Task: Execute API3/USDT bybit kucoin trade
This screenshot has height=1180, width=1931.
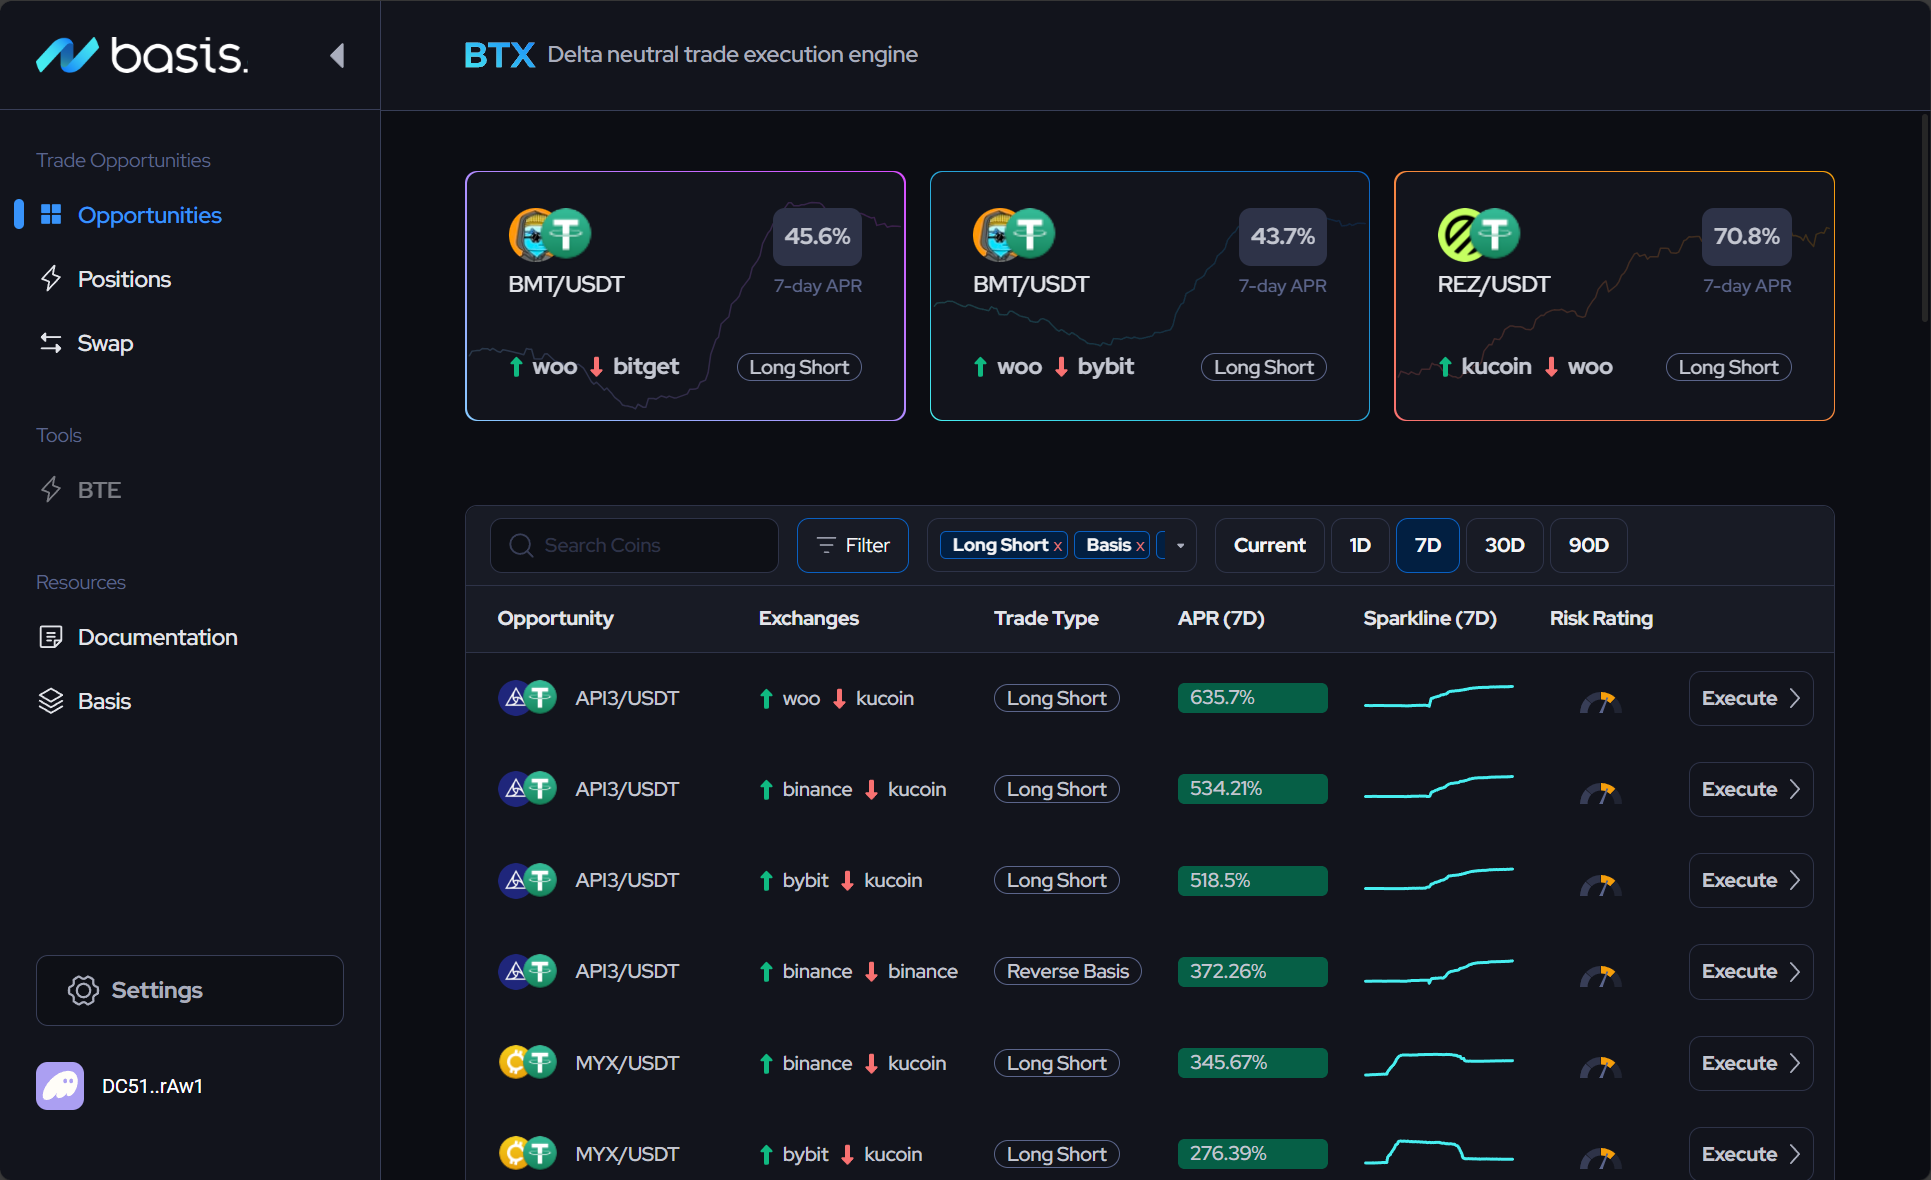Action: tap(1751, 880)
